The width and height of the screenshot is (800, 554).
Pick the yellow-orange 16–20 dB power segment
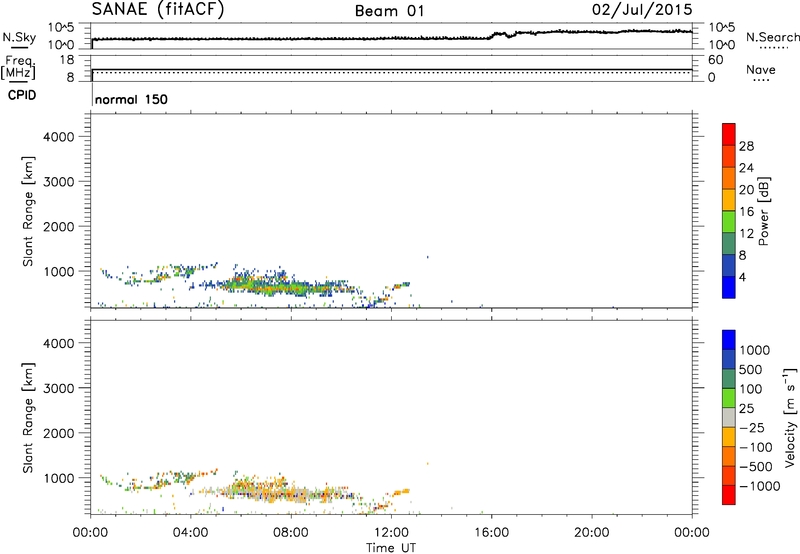tap(729, 199)
